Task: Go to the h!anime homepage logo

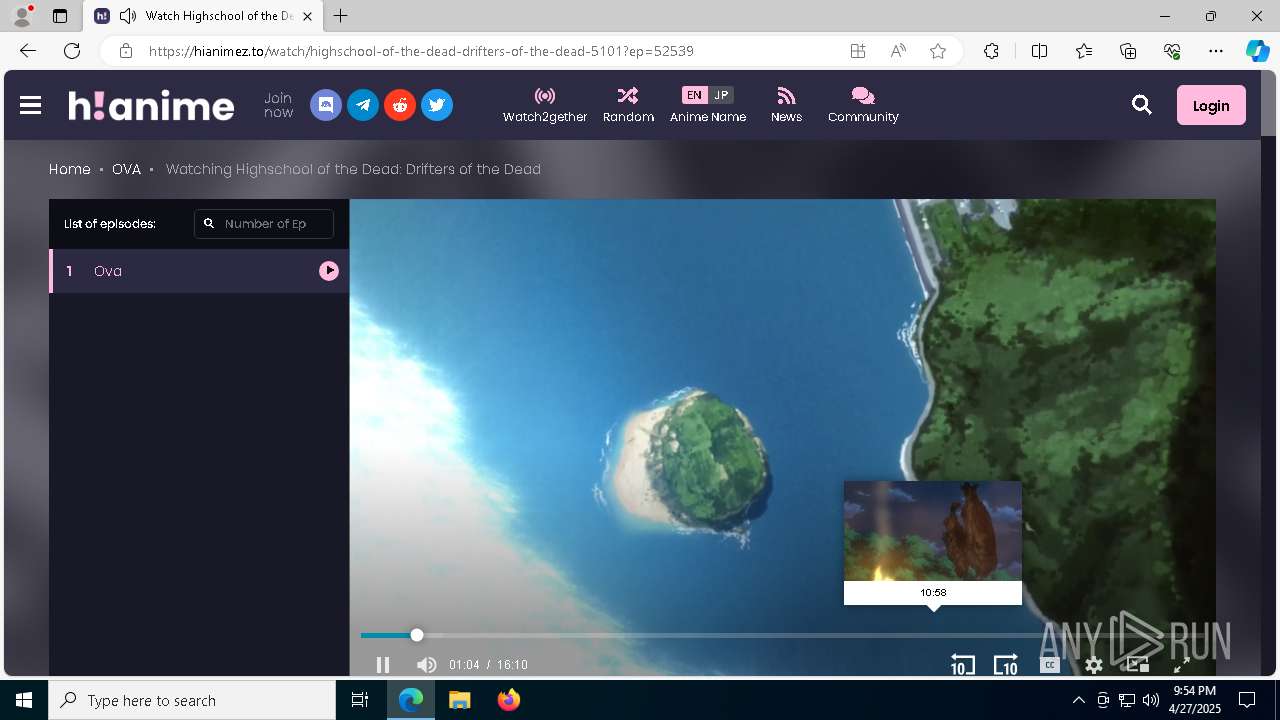Action: [x=151, y=105]
